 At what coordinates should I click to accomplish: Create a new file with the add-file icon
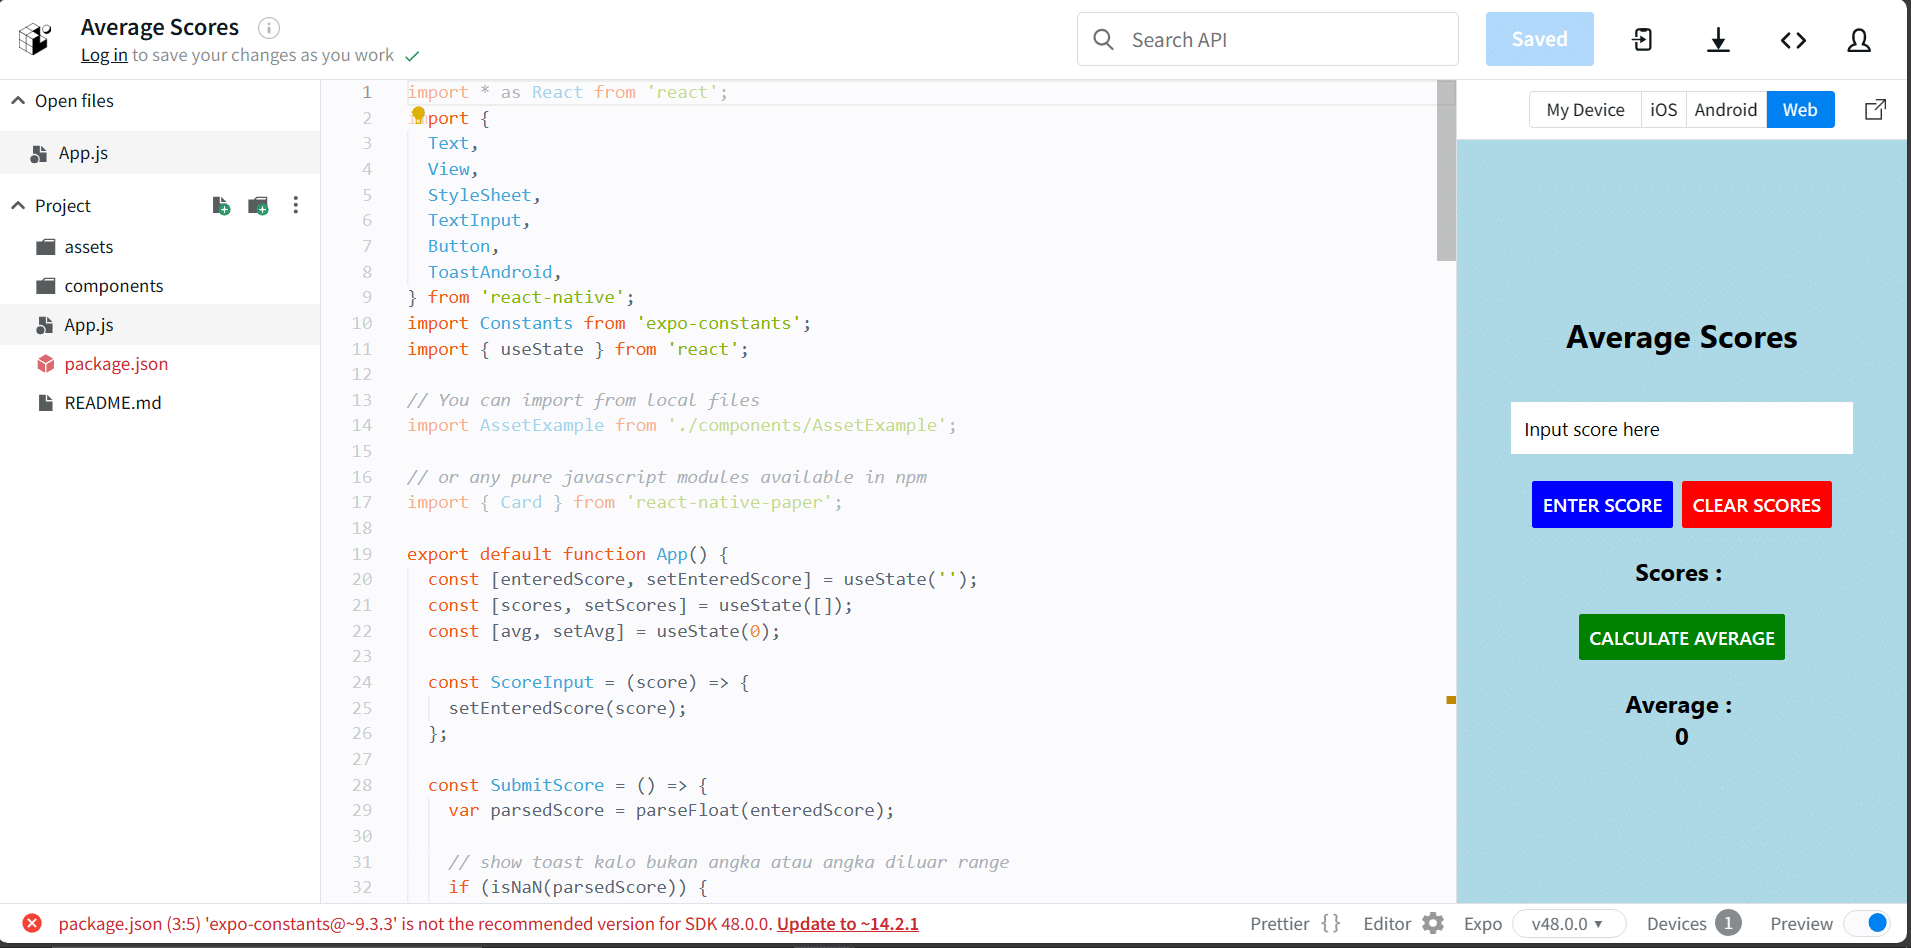[x=221, y=205]
